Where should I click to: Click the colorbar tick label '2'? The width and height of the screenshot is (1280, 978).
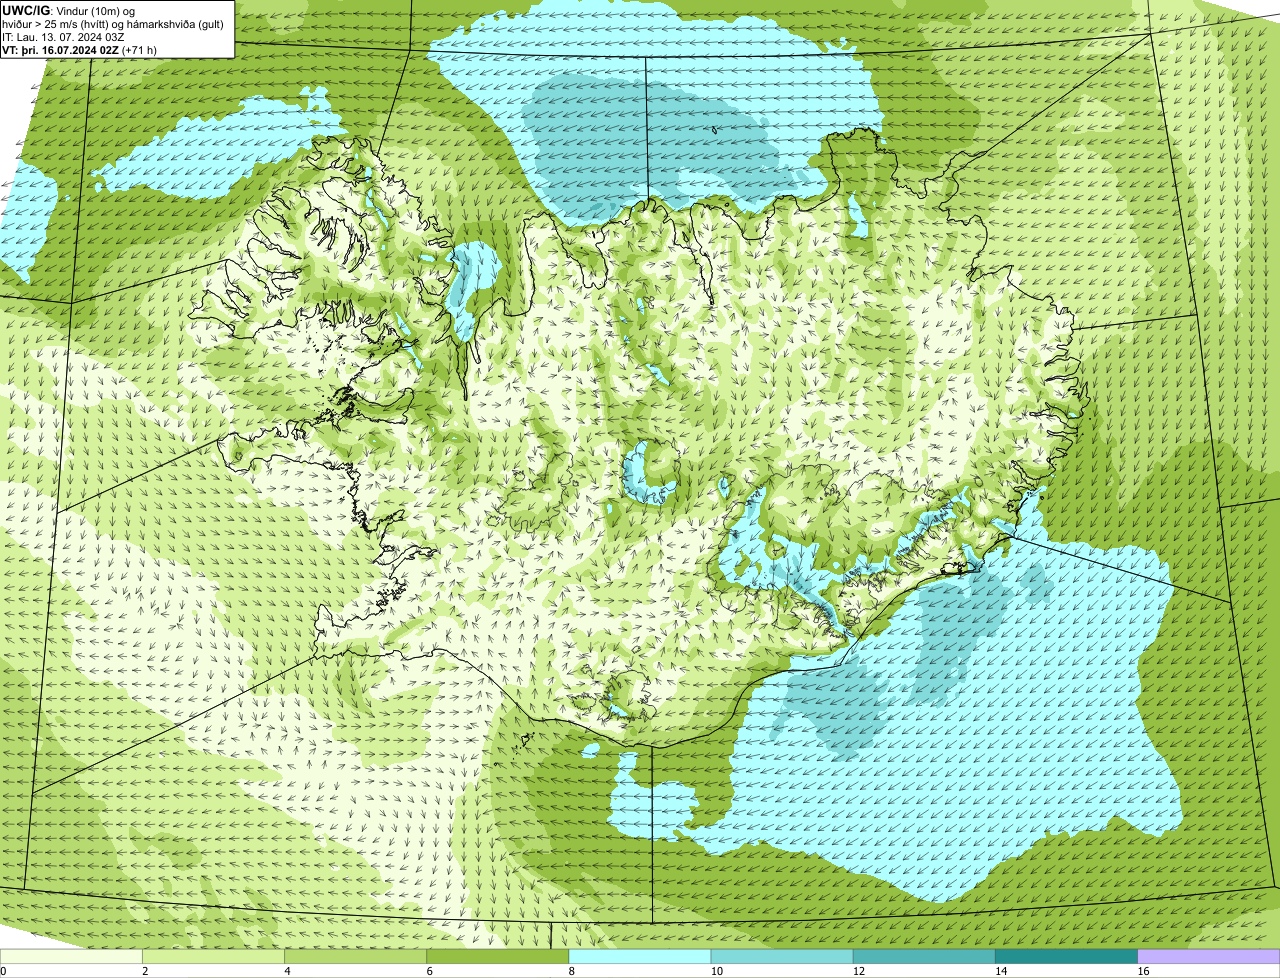pos(145,971)
